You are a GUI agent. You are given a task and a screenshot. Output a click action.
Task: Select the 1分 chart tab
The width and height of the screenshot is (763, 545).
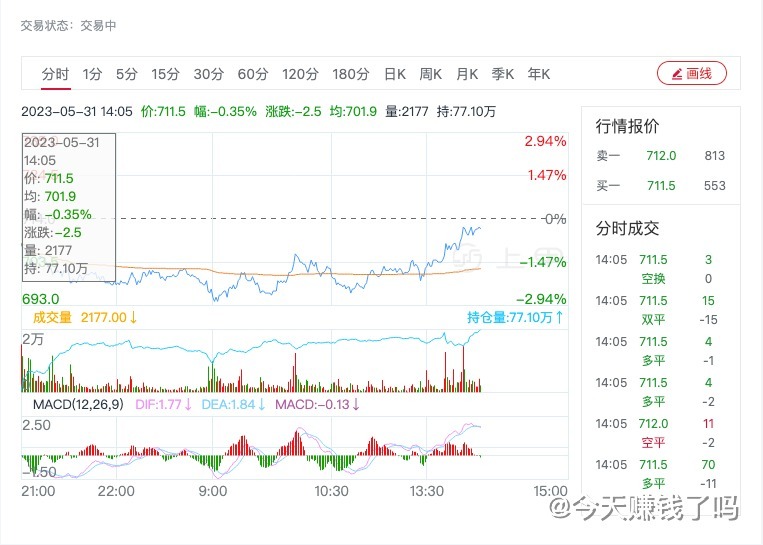[92, 74]
